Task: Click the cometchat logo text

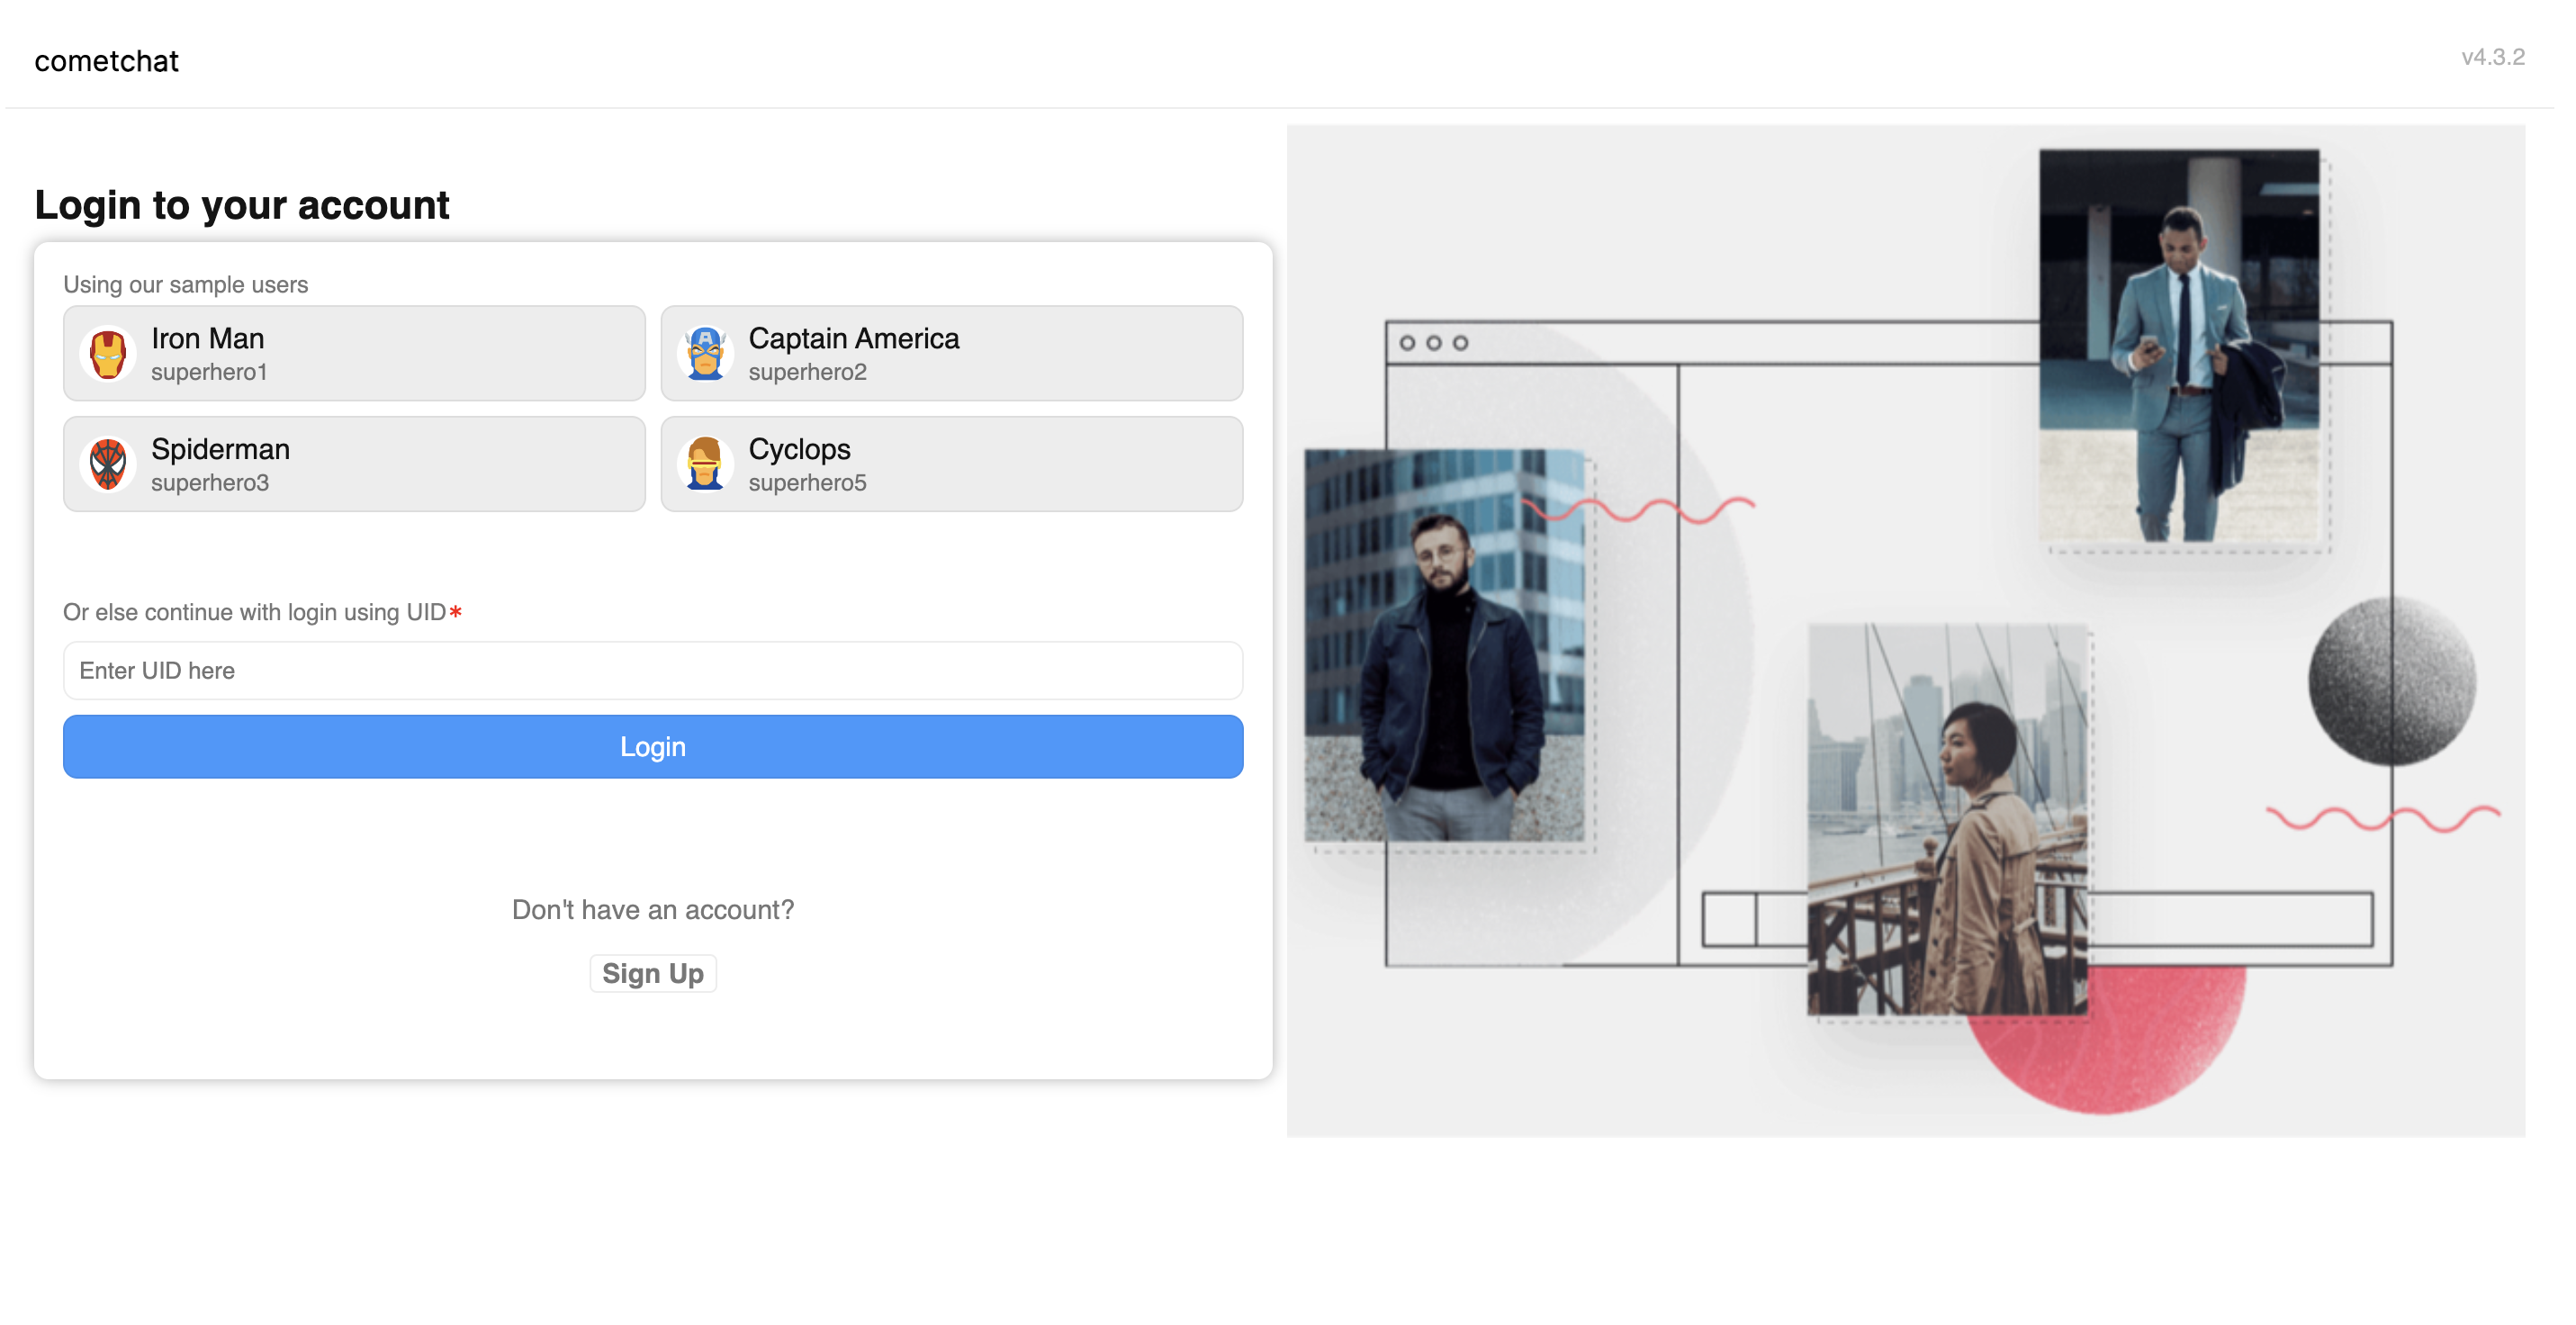Action: pyautogui.click(x=106, y=62)
